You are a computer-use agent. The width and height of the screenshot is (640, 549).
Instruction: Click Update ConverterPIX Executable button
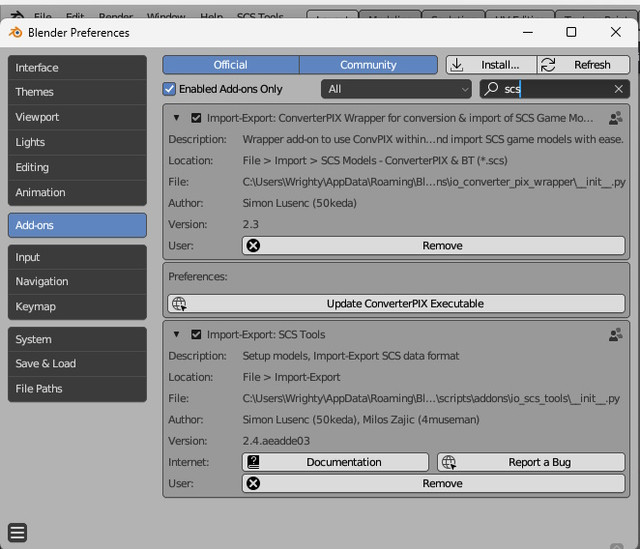click(x=396, y=304)
